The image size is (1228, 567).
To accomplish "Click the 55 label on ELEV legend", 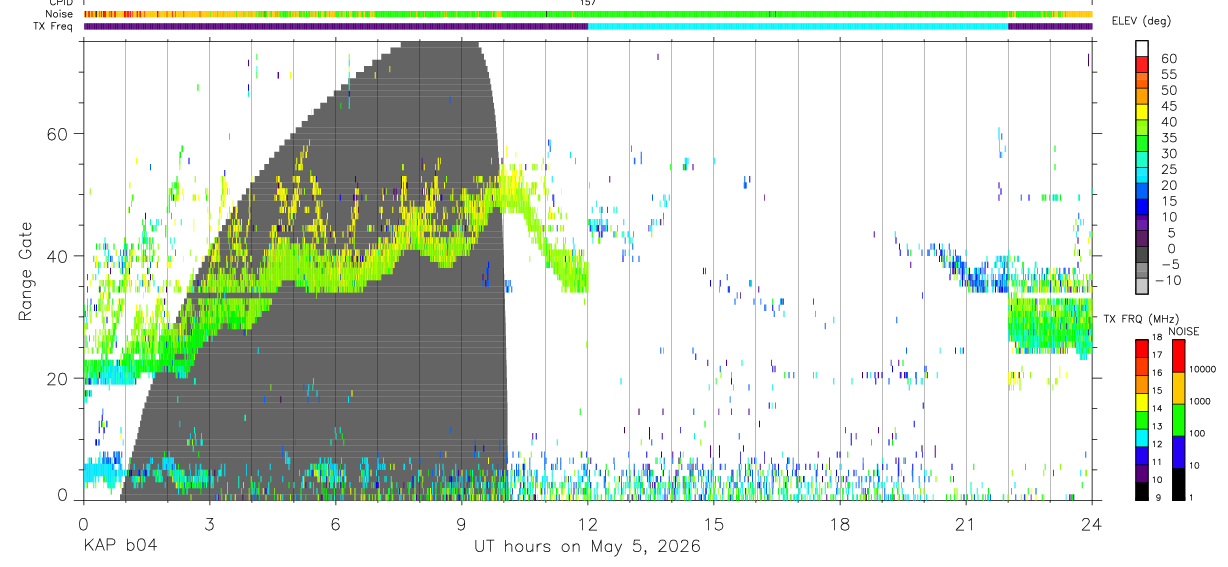I will point(1167,74).
